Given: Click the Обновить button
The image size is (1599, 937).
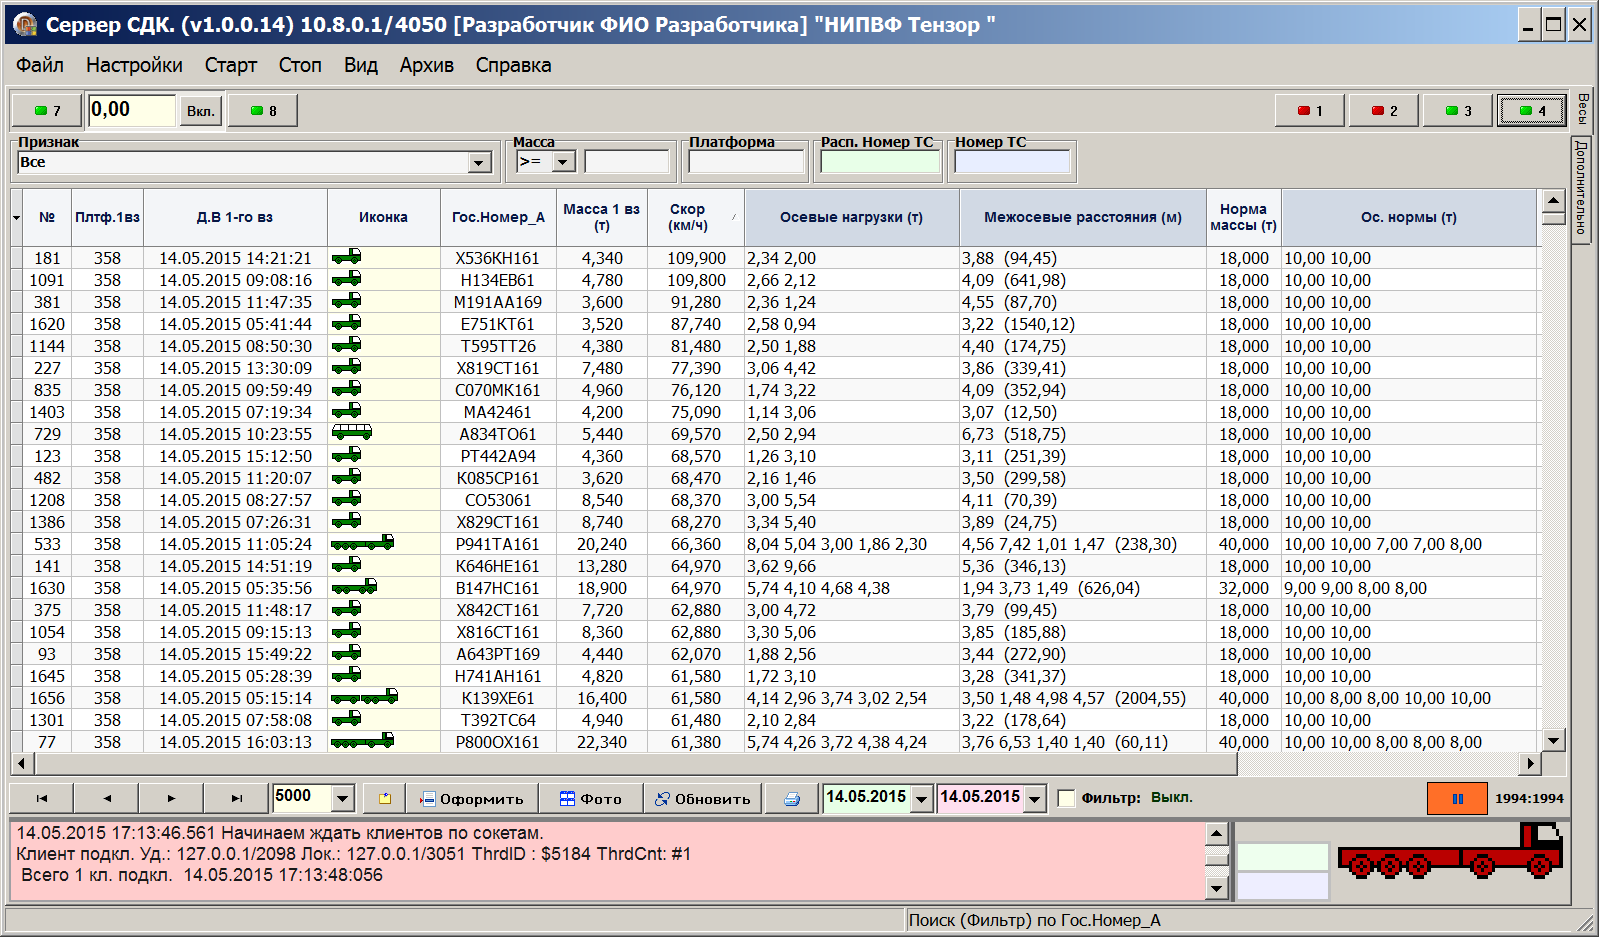Looking at the screenshot, I should click(x=702, y=799).
